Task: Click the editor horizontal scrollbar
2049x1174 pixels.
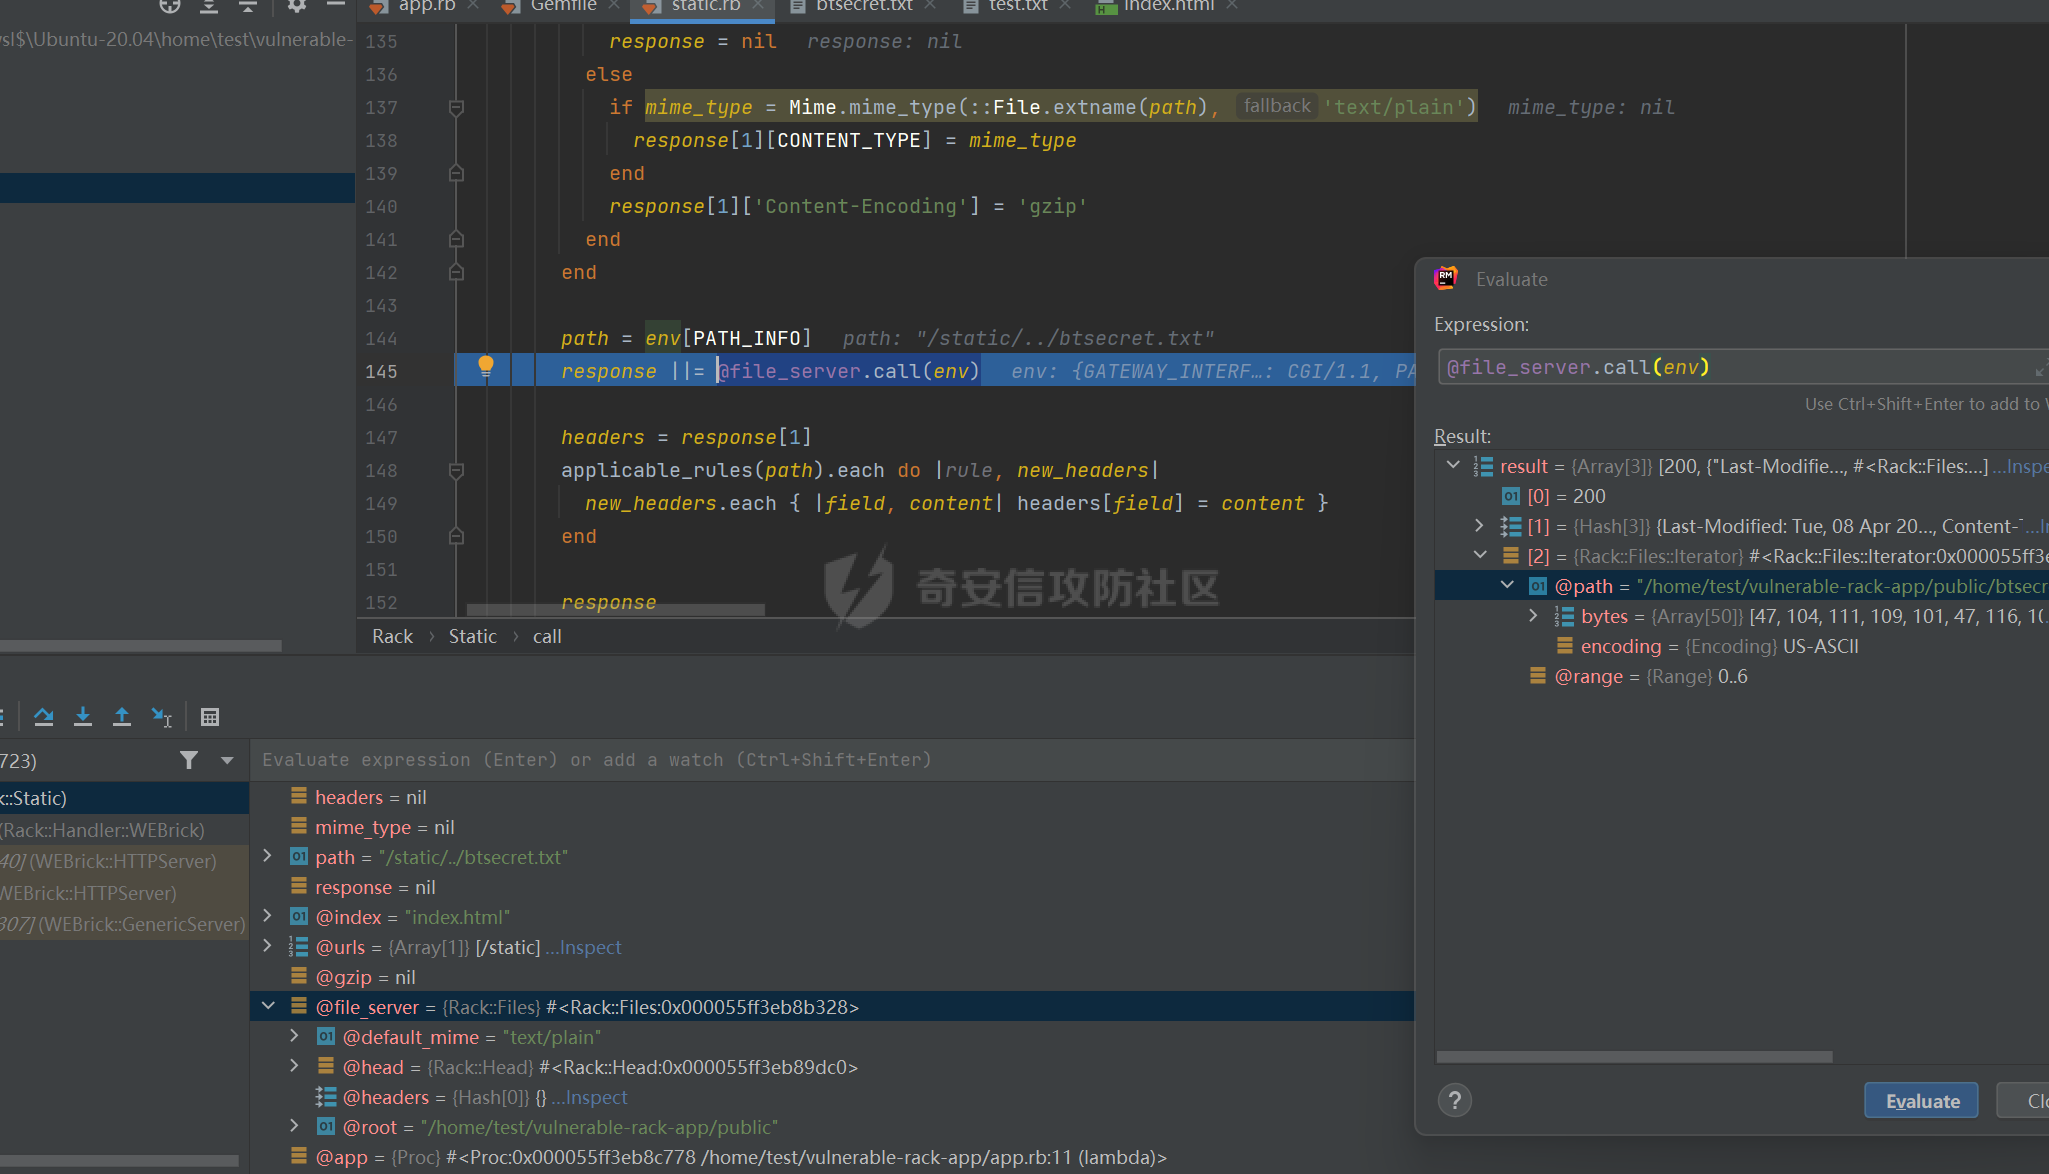Action: (615, 609)
